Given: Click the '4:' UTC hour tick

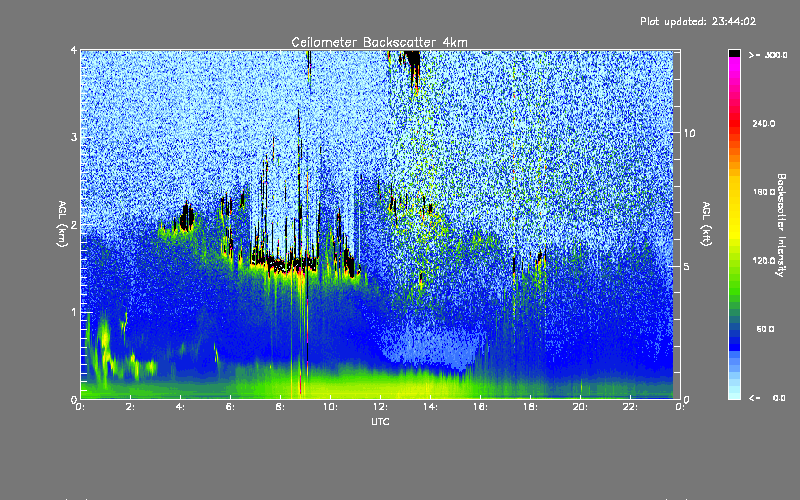Looking at the screenshot, I should (x=180, y=407).
